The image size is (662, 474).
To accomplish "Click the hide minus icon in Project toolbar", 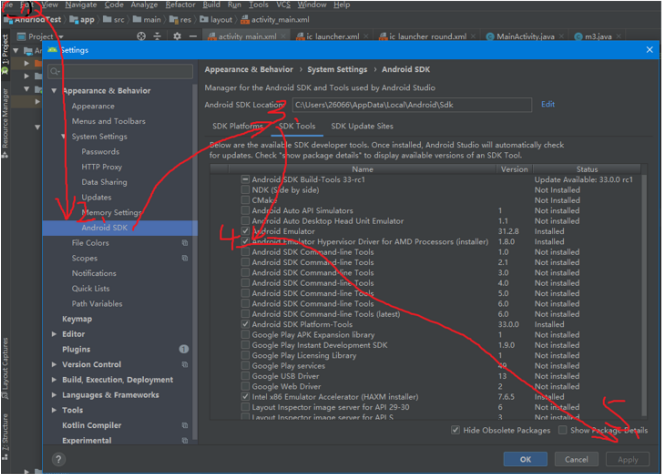I will click(x=193, y=36).
